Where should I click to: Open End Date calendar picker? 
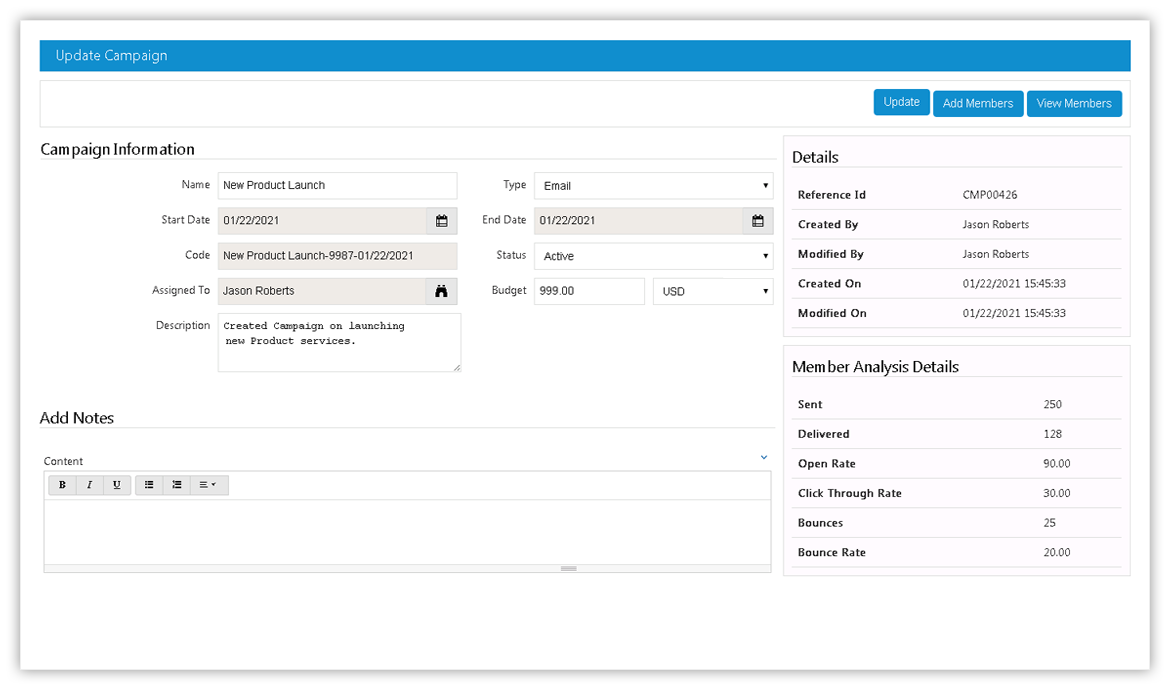758,221
